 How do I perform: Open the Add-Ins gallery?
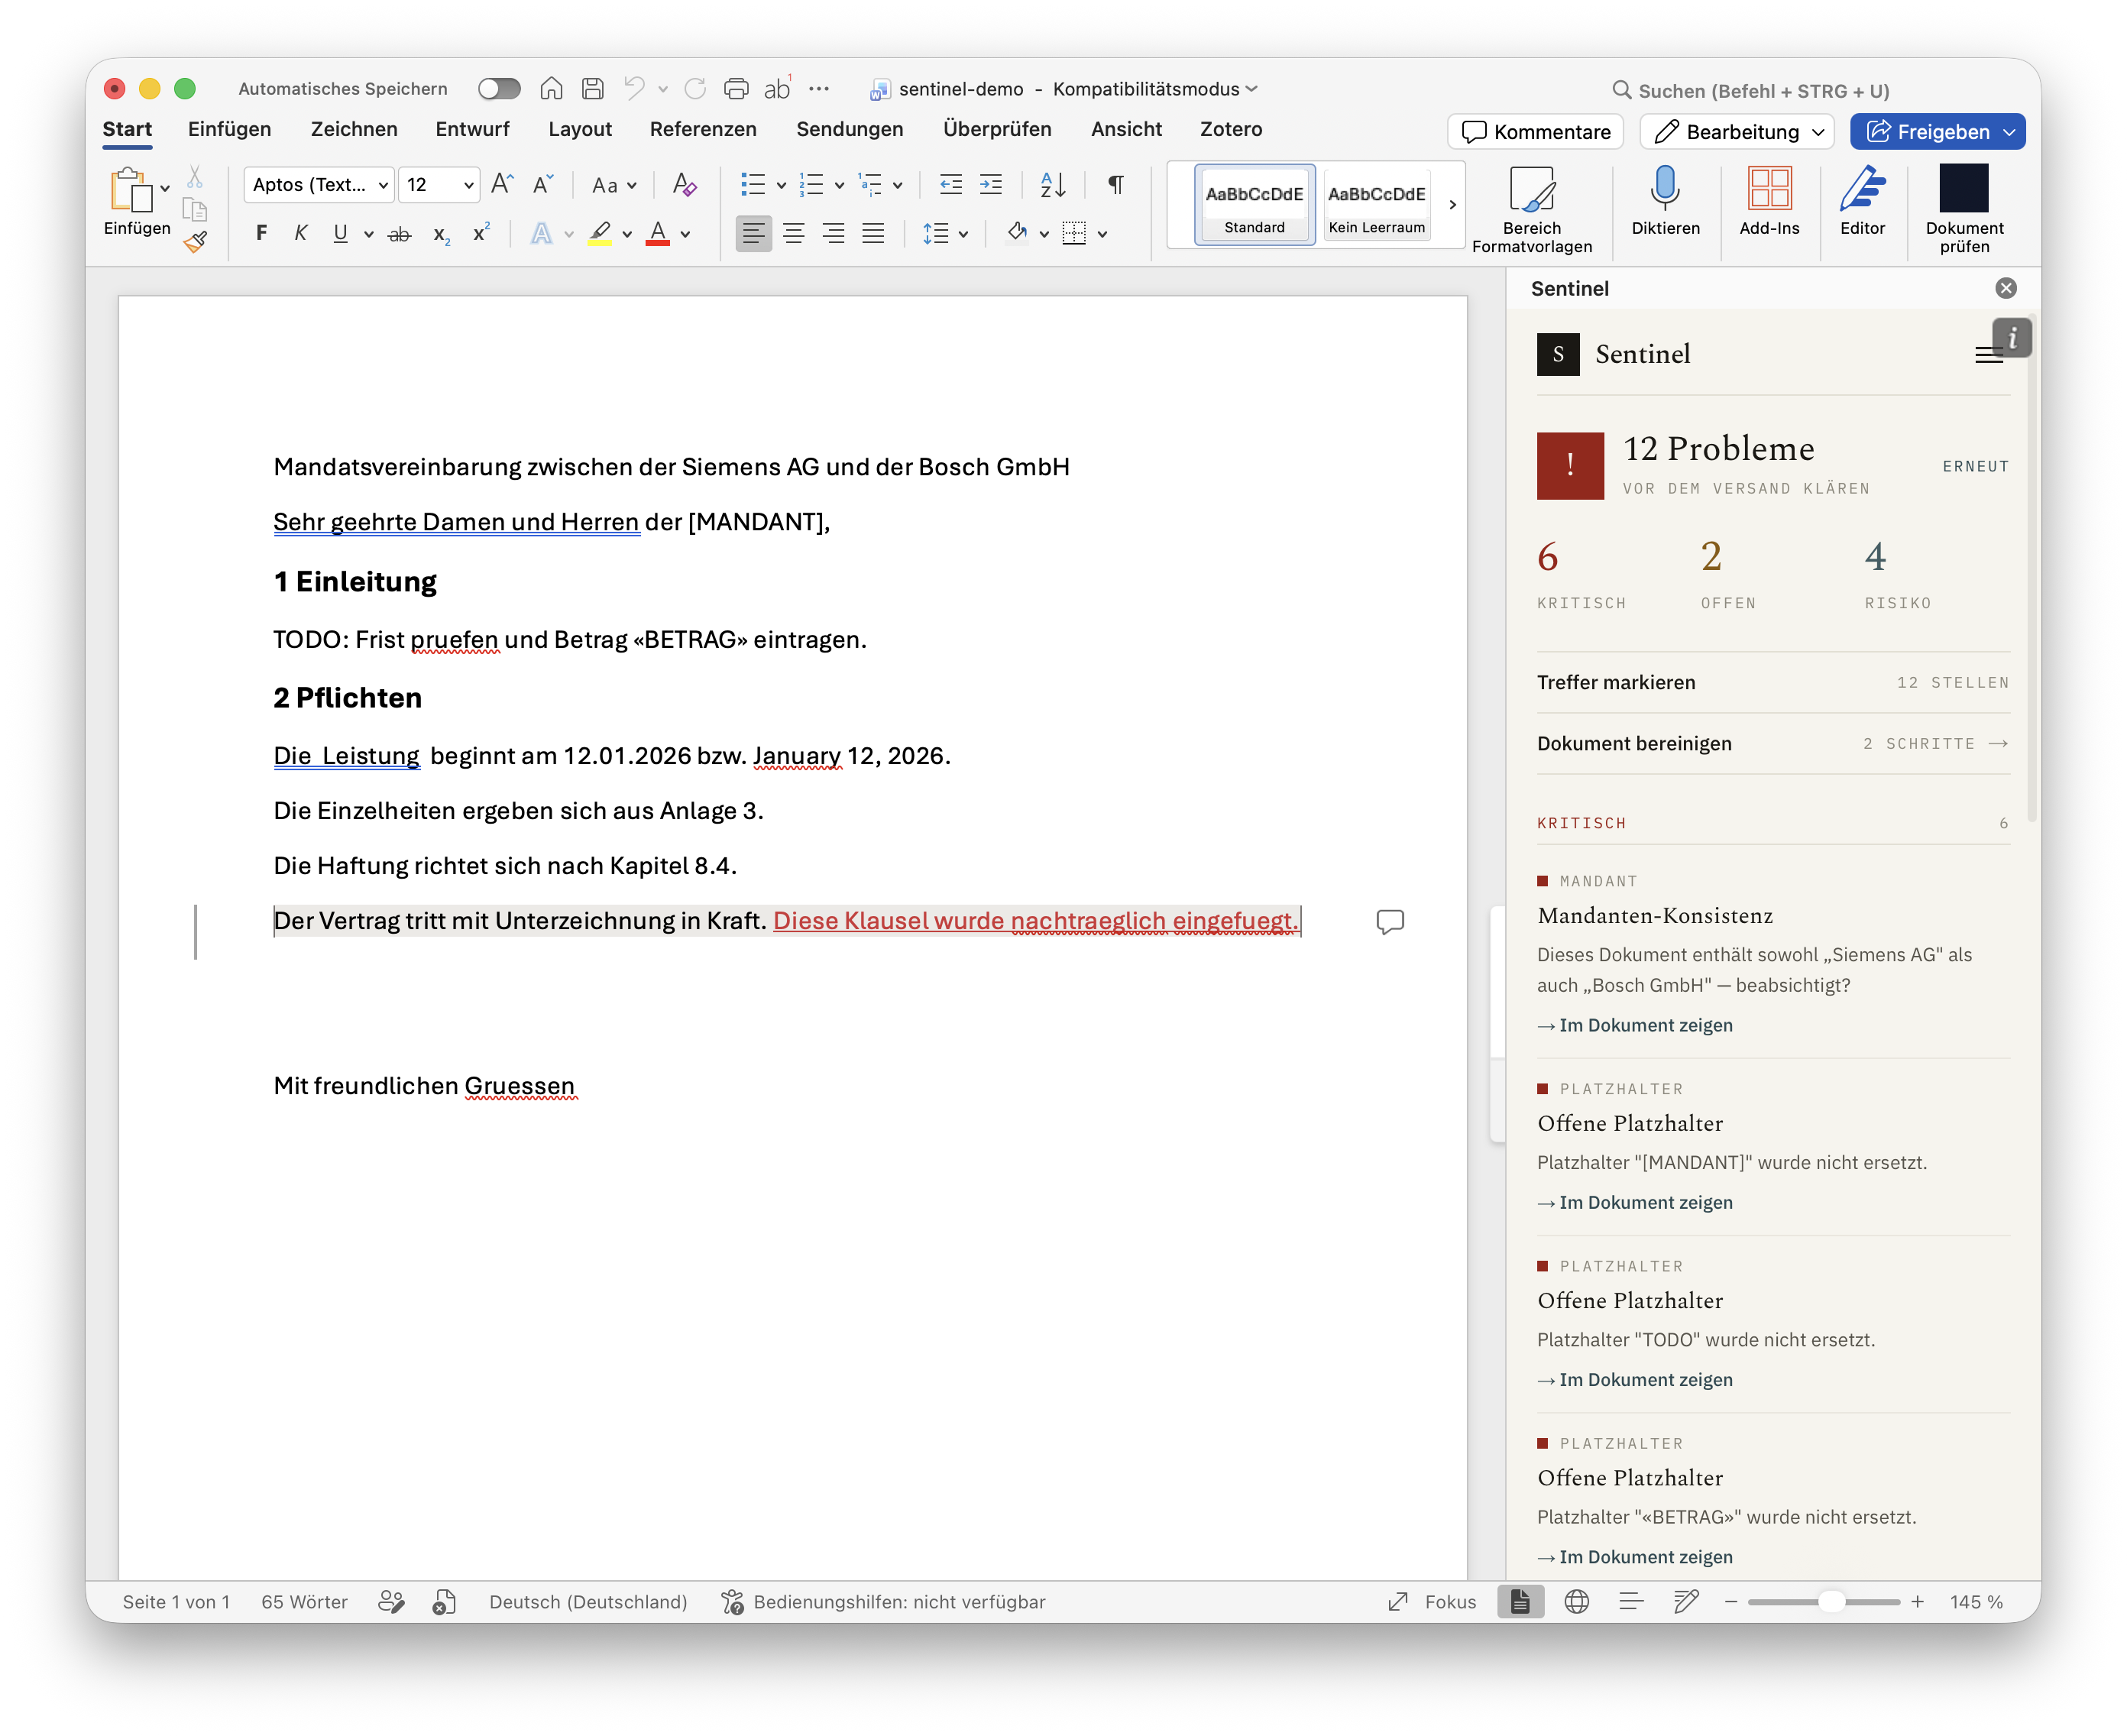[1769, 203]
